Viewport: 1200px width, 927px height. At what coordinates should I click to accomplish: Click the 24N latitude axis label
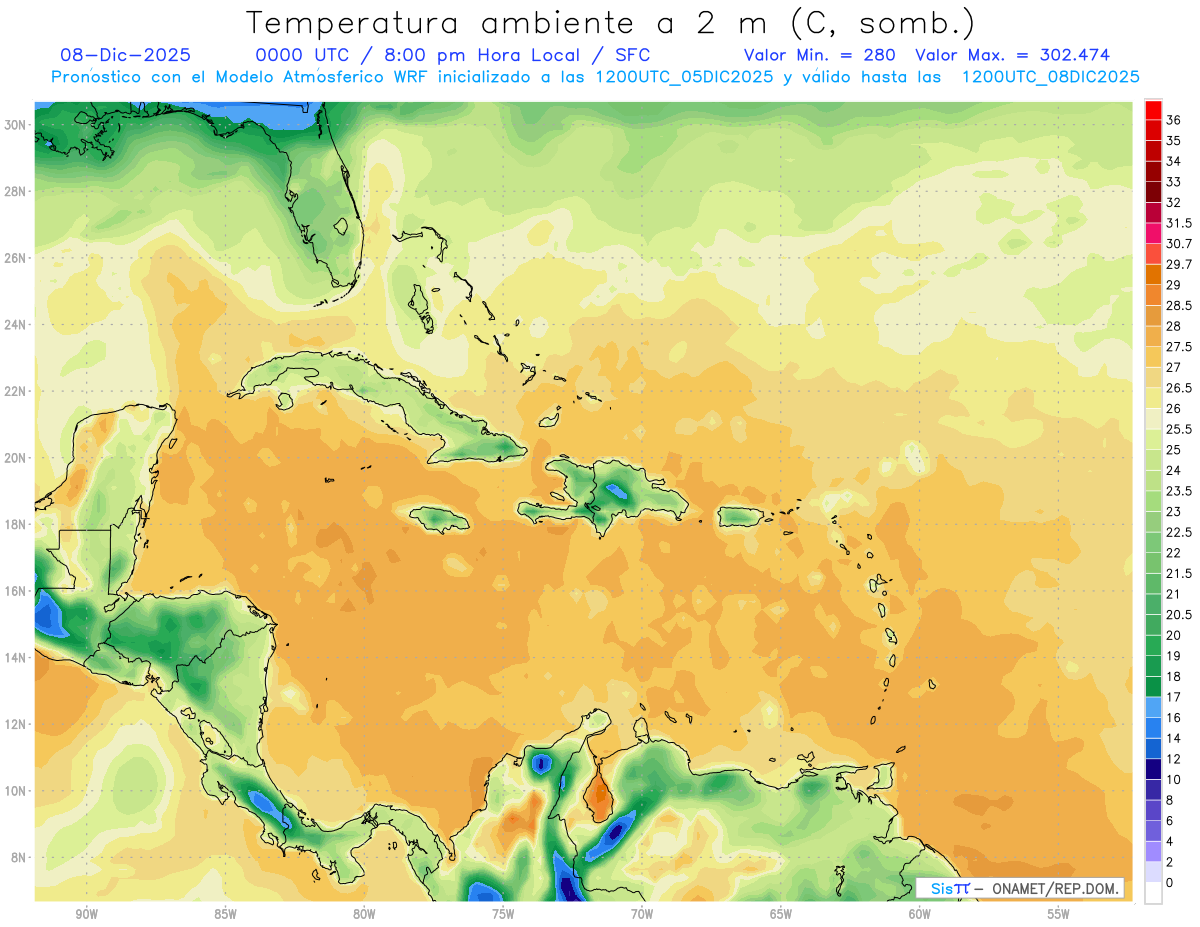pyautogui.click(x=16, y=324)
